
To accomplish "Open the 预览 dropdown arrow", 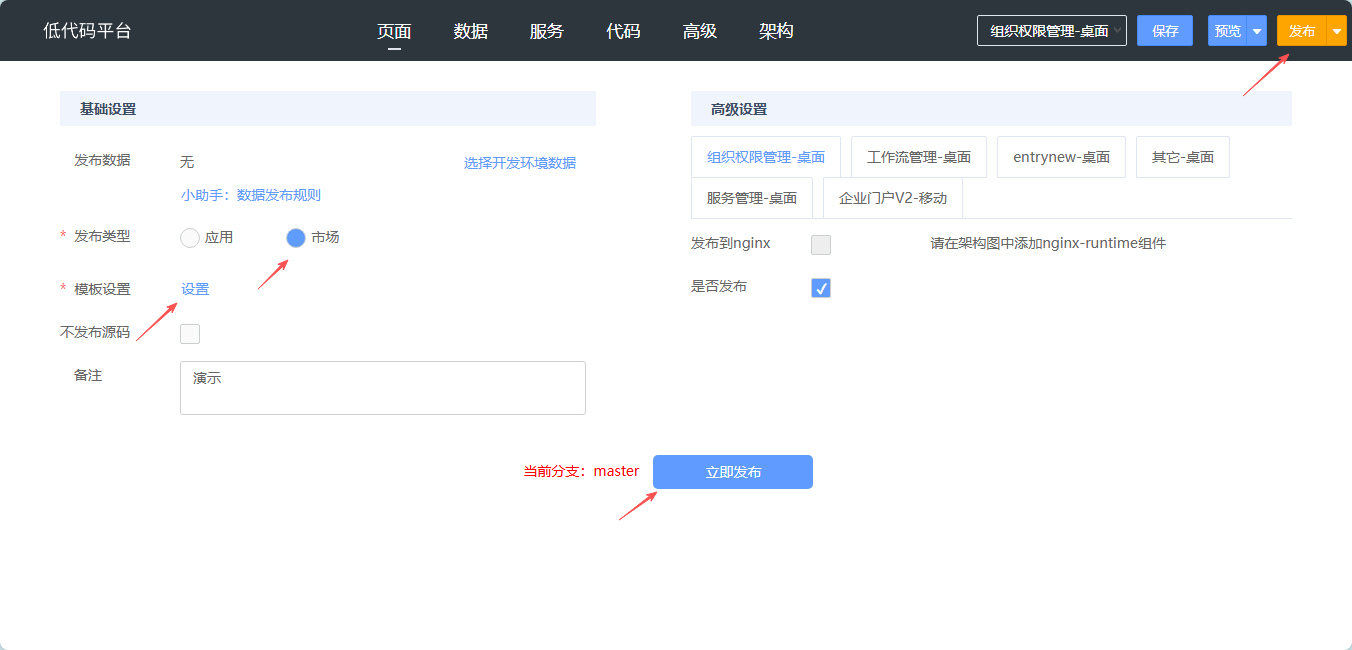I will pos(1256,31).
